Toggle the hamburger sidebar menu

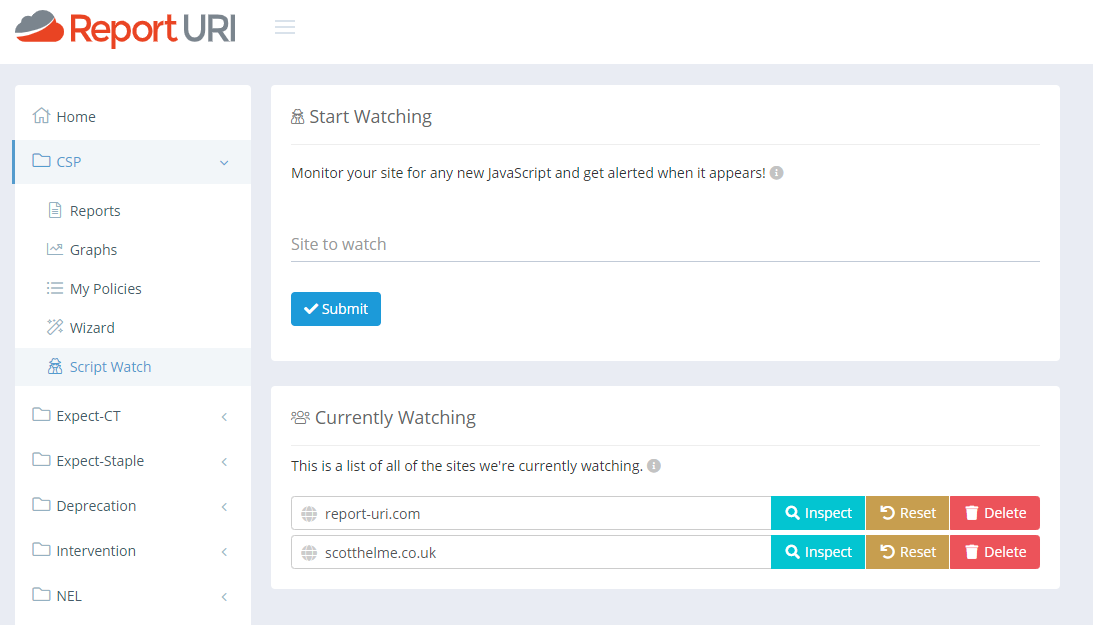click(285, 27)
